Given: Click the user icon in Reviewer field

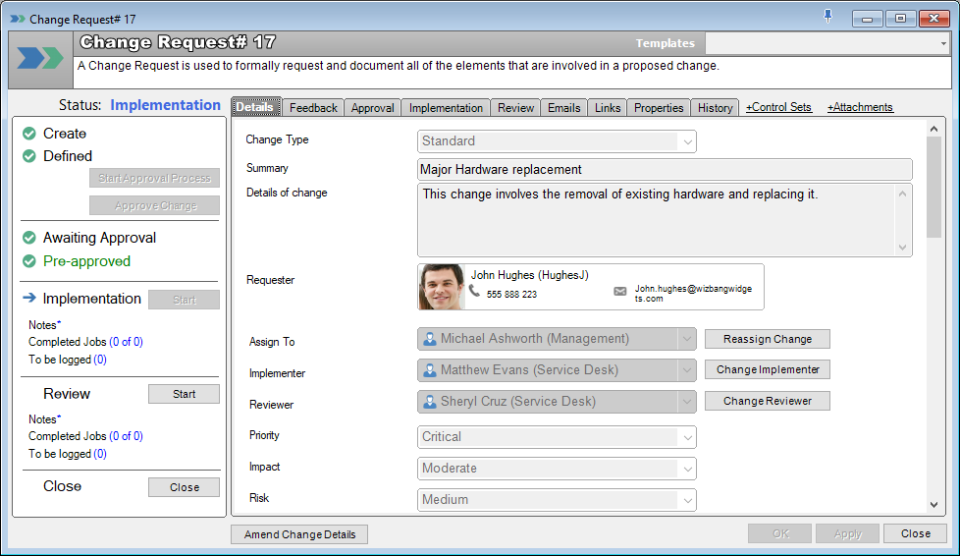Looking at the screenshot, I should [430, 402].
